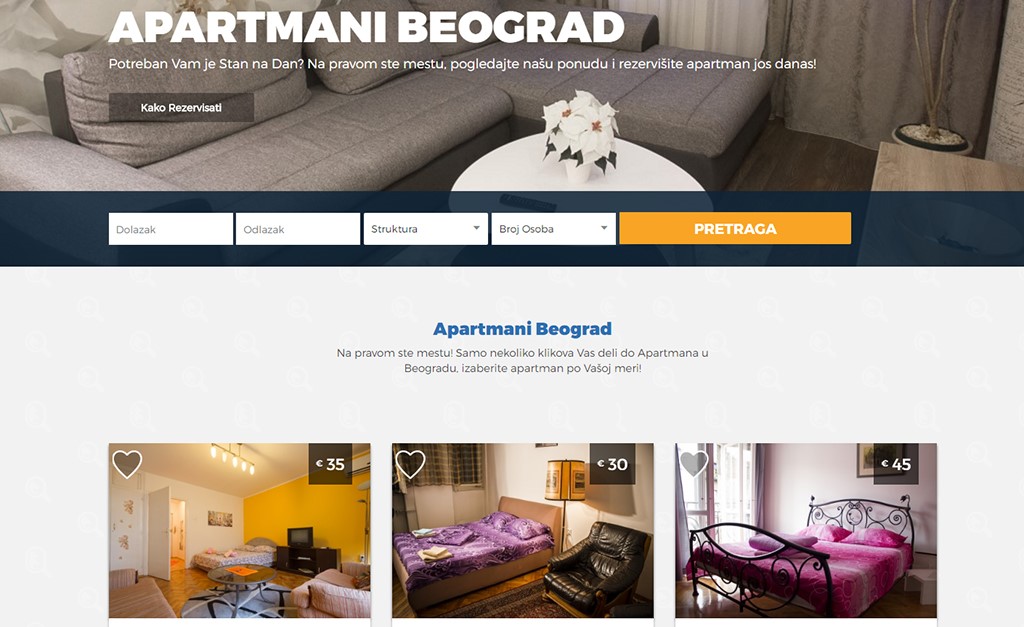Click the Struktura dropdown arrow
Viewport: 1024px width, 627px height.
pyautogui.click(x=477, y=228)
